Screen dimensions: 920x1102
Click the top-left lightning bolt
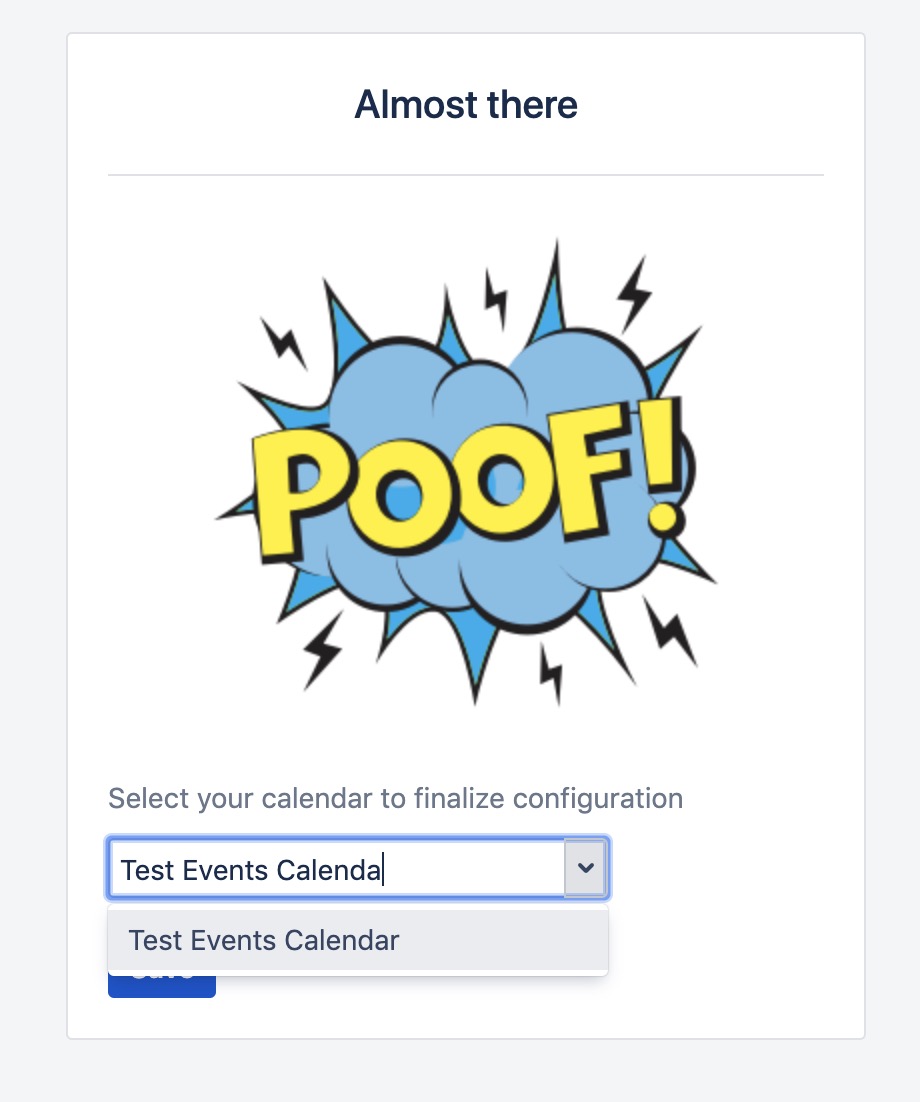[x=283, y=341]
